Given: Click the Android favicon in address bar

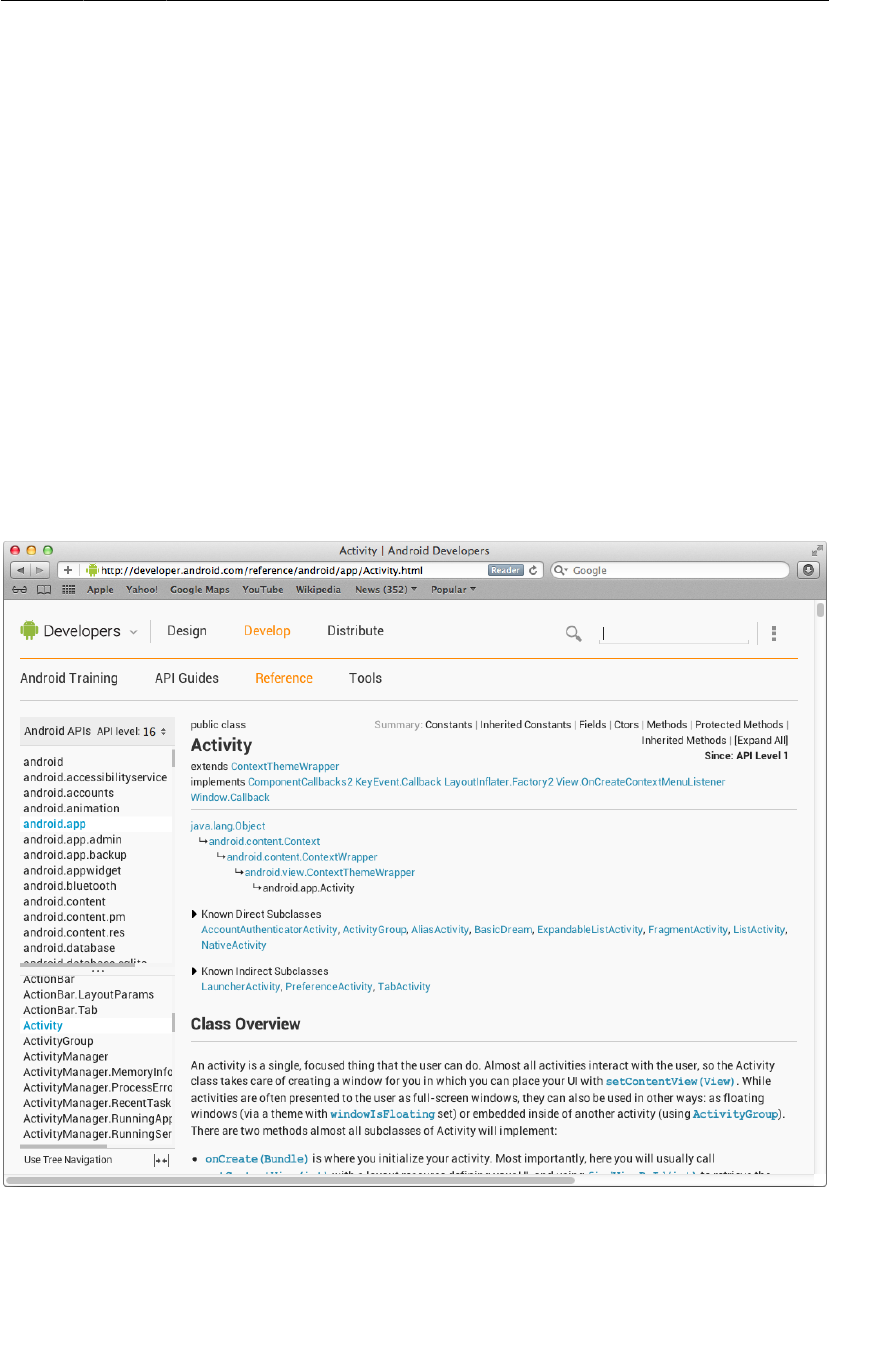Looking at the screenshot, I should (x=92, y=570).
